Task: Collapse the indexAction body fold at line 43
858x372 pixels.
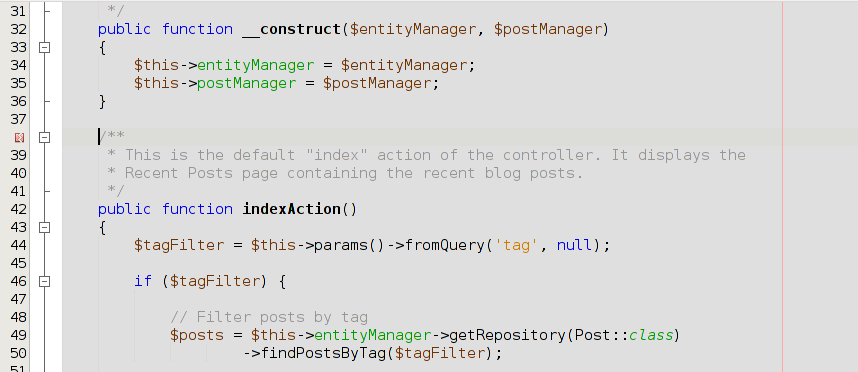Action: click(45, 227)
